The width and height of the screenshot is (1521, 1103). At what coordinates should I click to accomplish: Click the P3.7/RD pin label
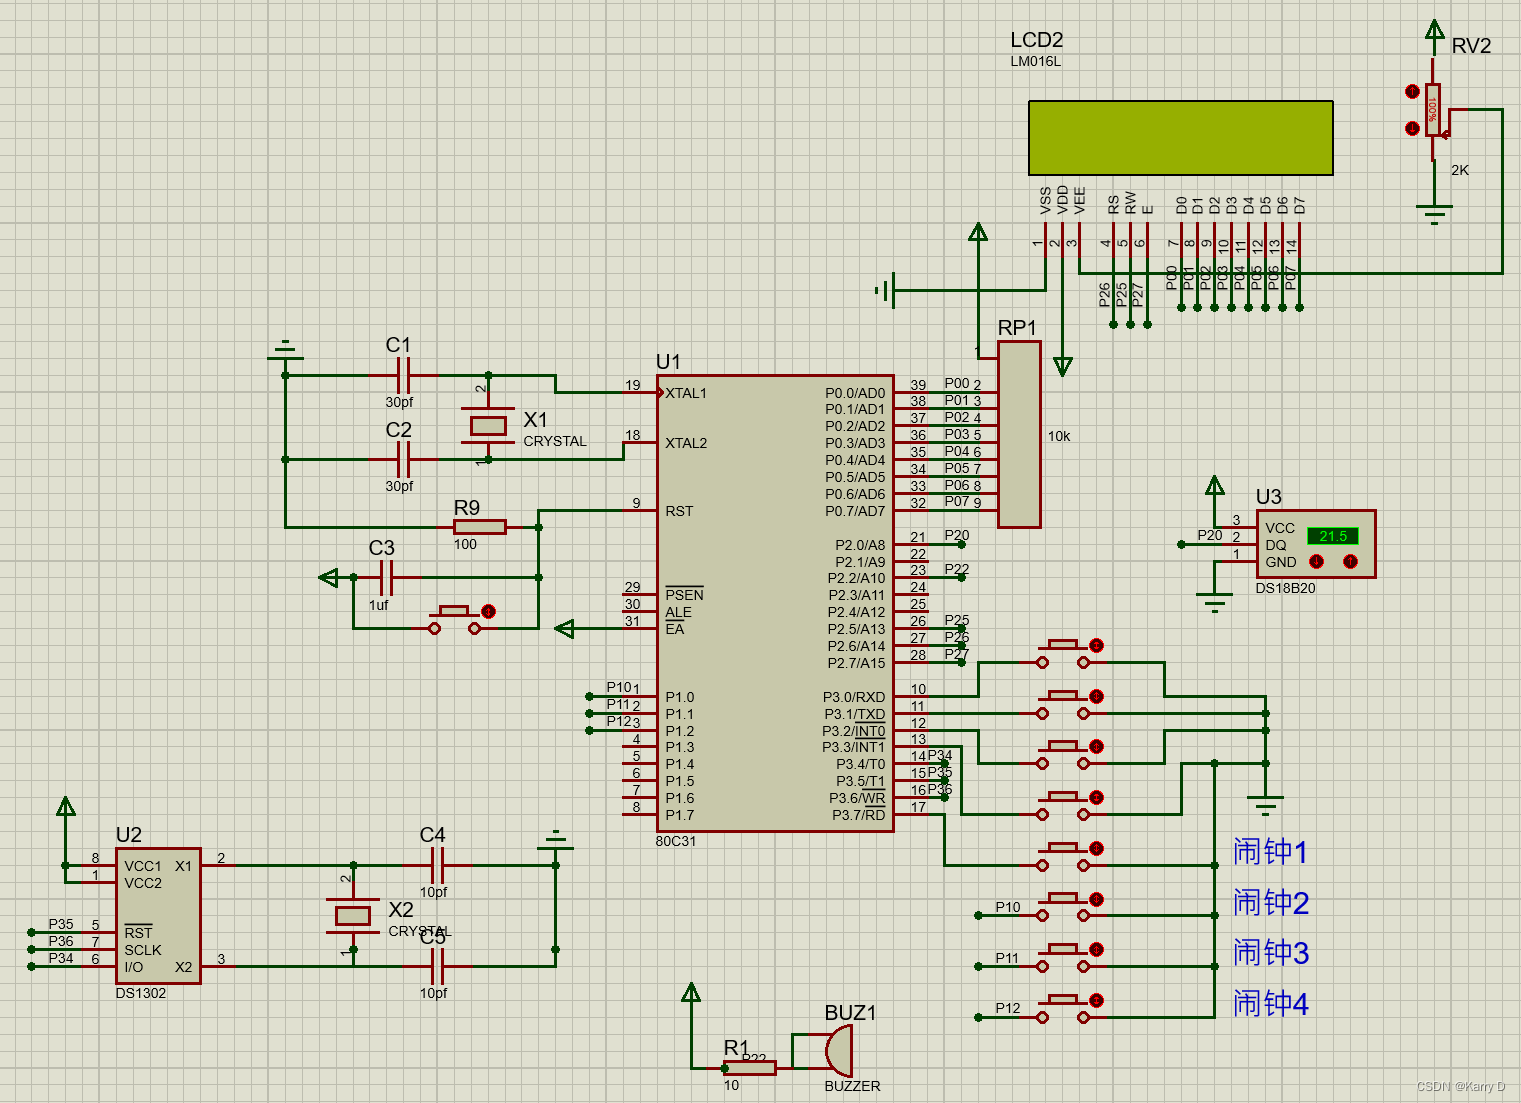[858, 815]
